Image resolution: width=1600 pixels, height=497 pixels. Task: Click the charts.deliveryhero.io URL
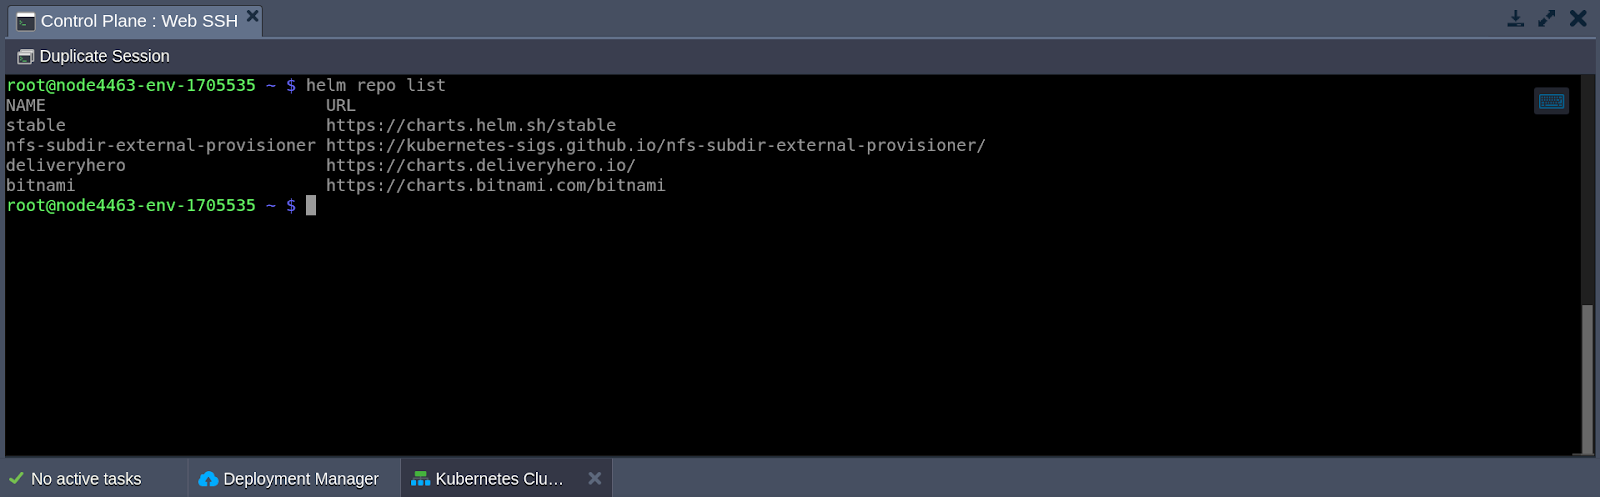coord(480,166)
